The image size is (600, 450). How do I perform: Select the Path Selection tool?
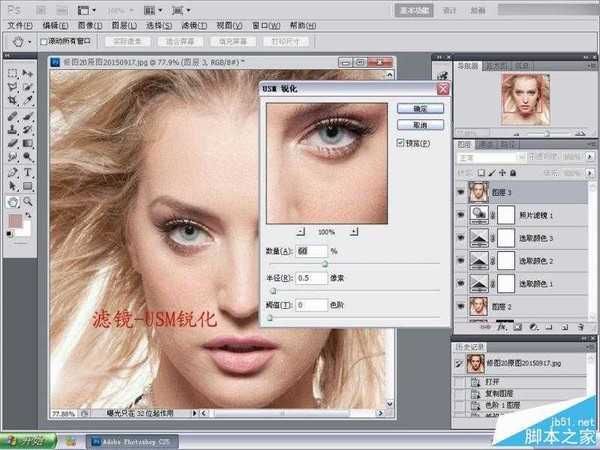click(x=13, y=186)
